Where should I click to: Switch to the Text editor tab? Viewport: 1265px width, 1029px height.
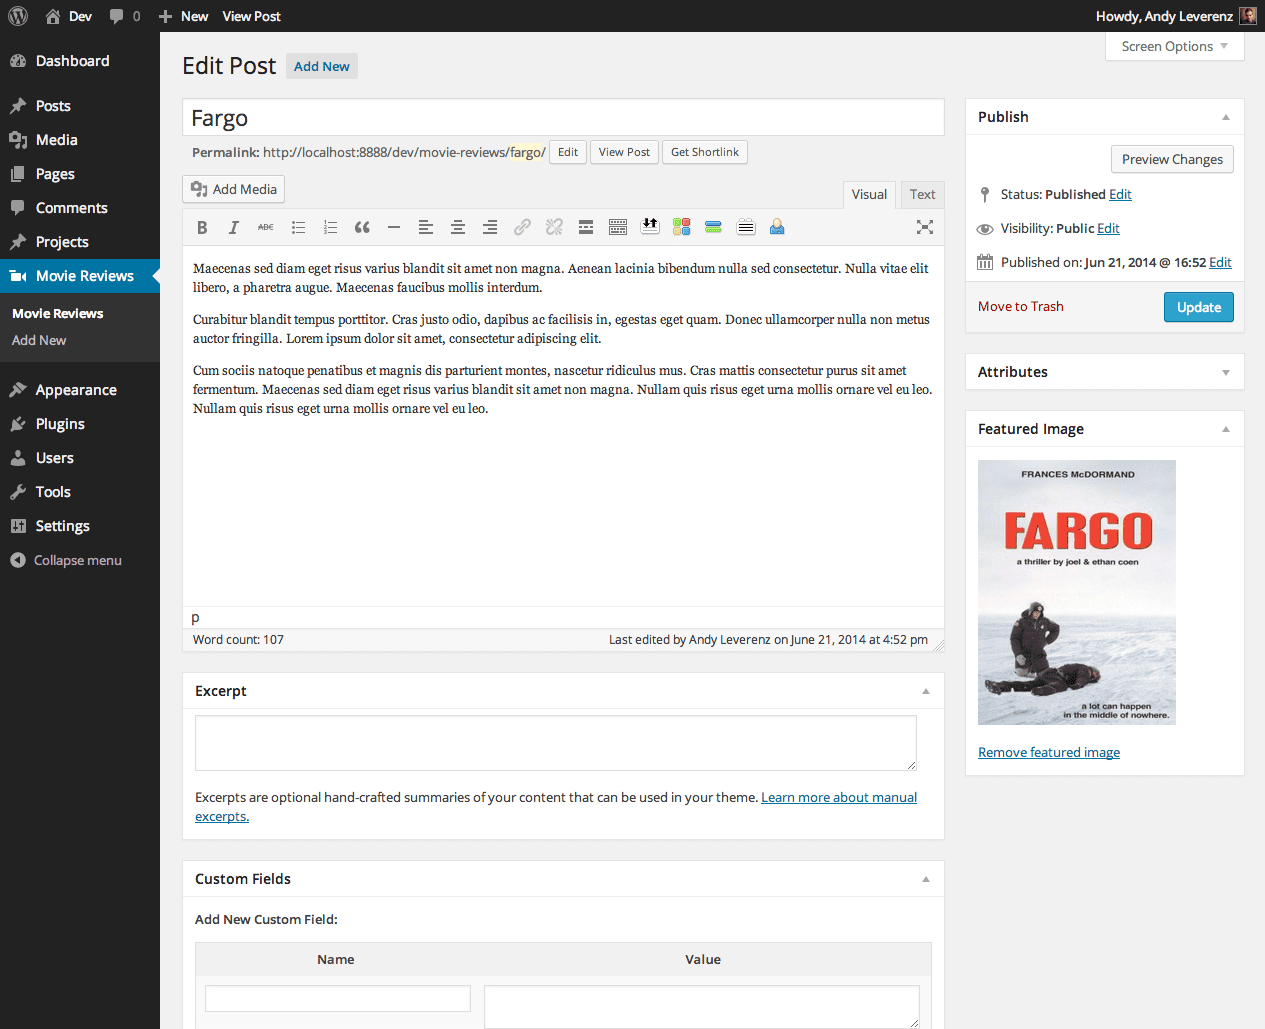(922, 194)
